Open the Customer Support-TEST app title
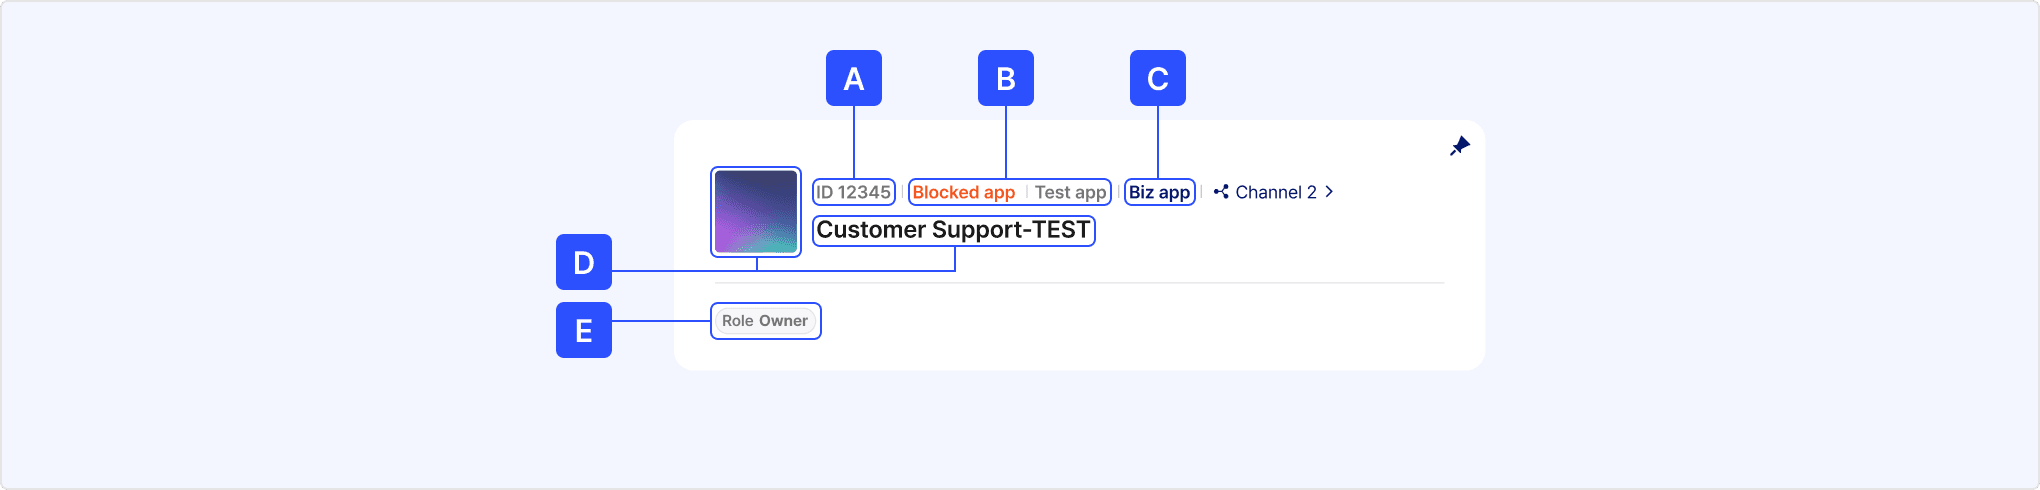The height and width of the screenshot is (490, 2040). (953, 230)
